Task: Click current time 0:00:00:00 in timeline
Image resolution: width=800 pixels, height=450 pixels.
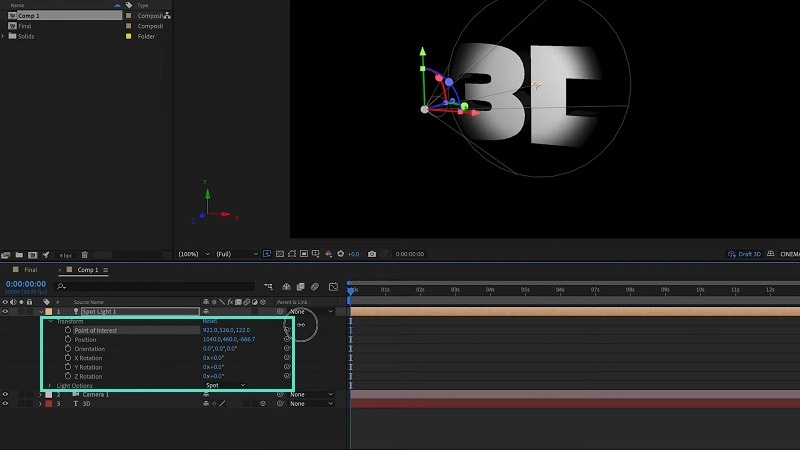Action: click(26, 284)
